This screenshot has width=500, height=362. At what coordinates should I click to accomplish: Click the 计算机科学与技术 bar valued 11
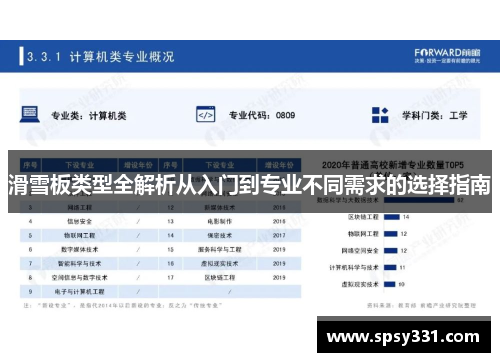390,267
